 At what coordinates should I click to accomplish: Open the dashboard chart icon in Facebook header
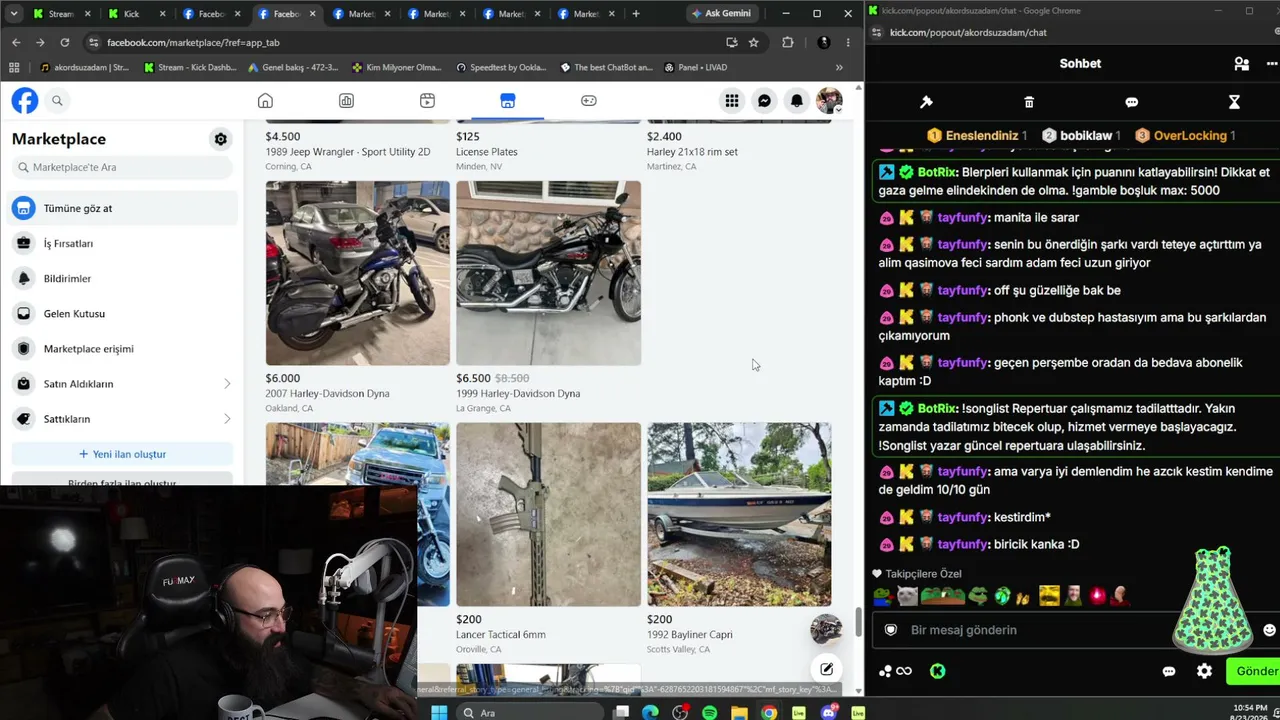(x=346, y=101)
